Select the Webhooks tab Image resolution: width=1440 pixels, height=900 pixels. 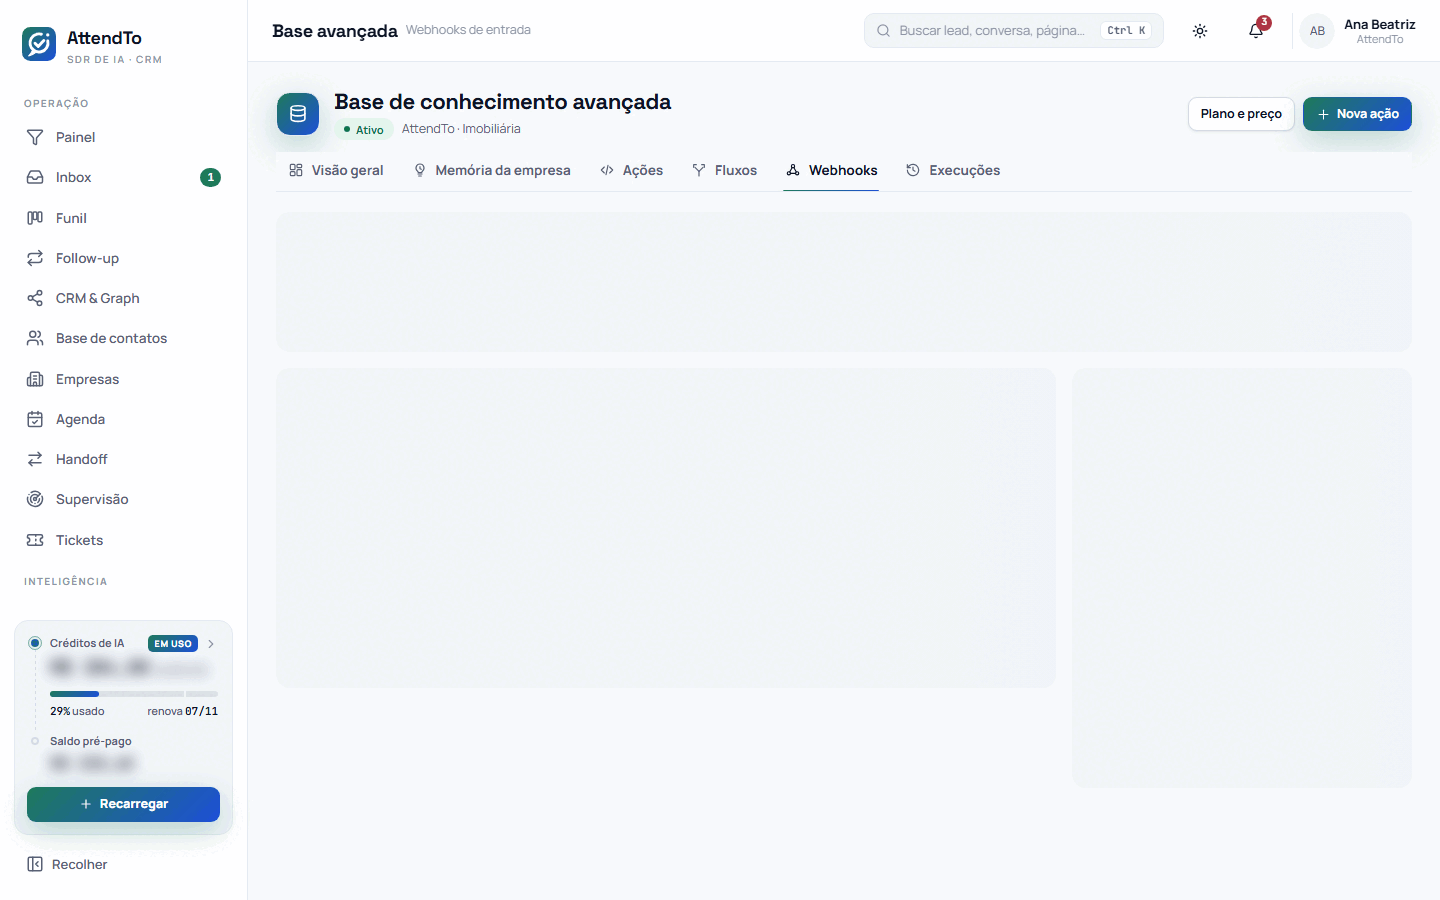coord(831,170)
